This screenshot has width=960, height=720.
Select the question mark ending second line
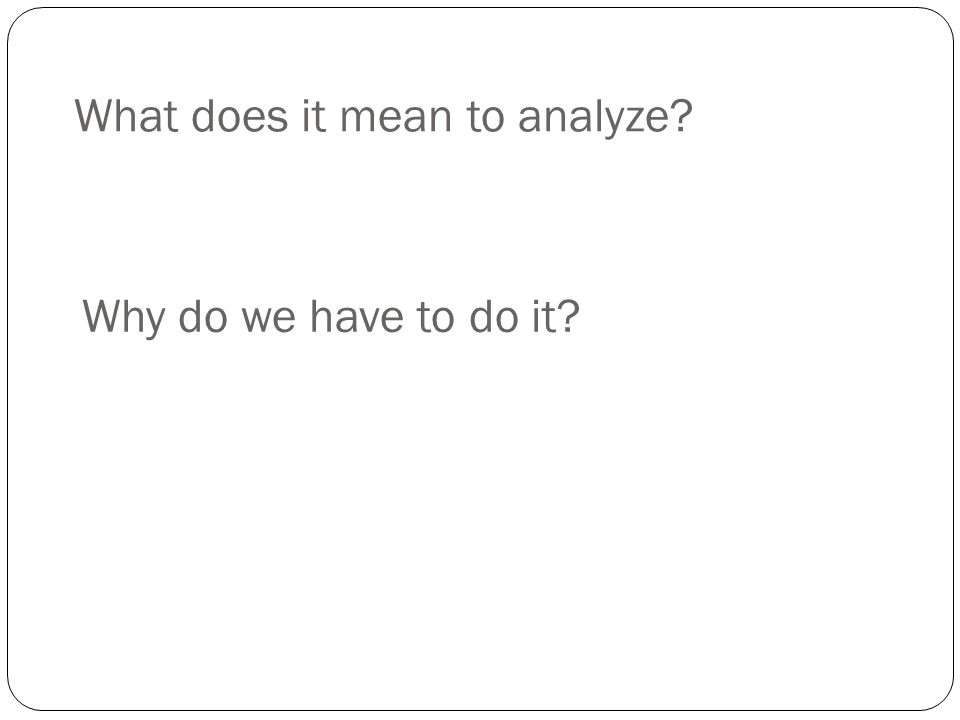coord(569,317)
